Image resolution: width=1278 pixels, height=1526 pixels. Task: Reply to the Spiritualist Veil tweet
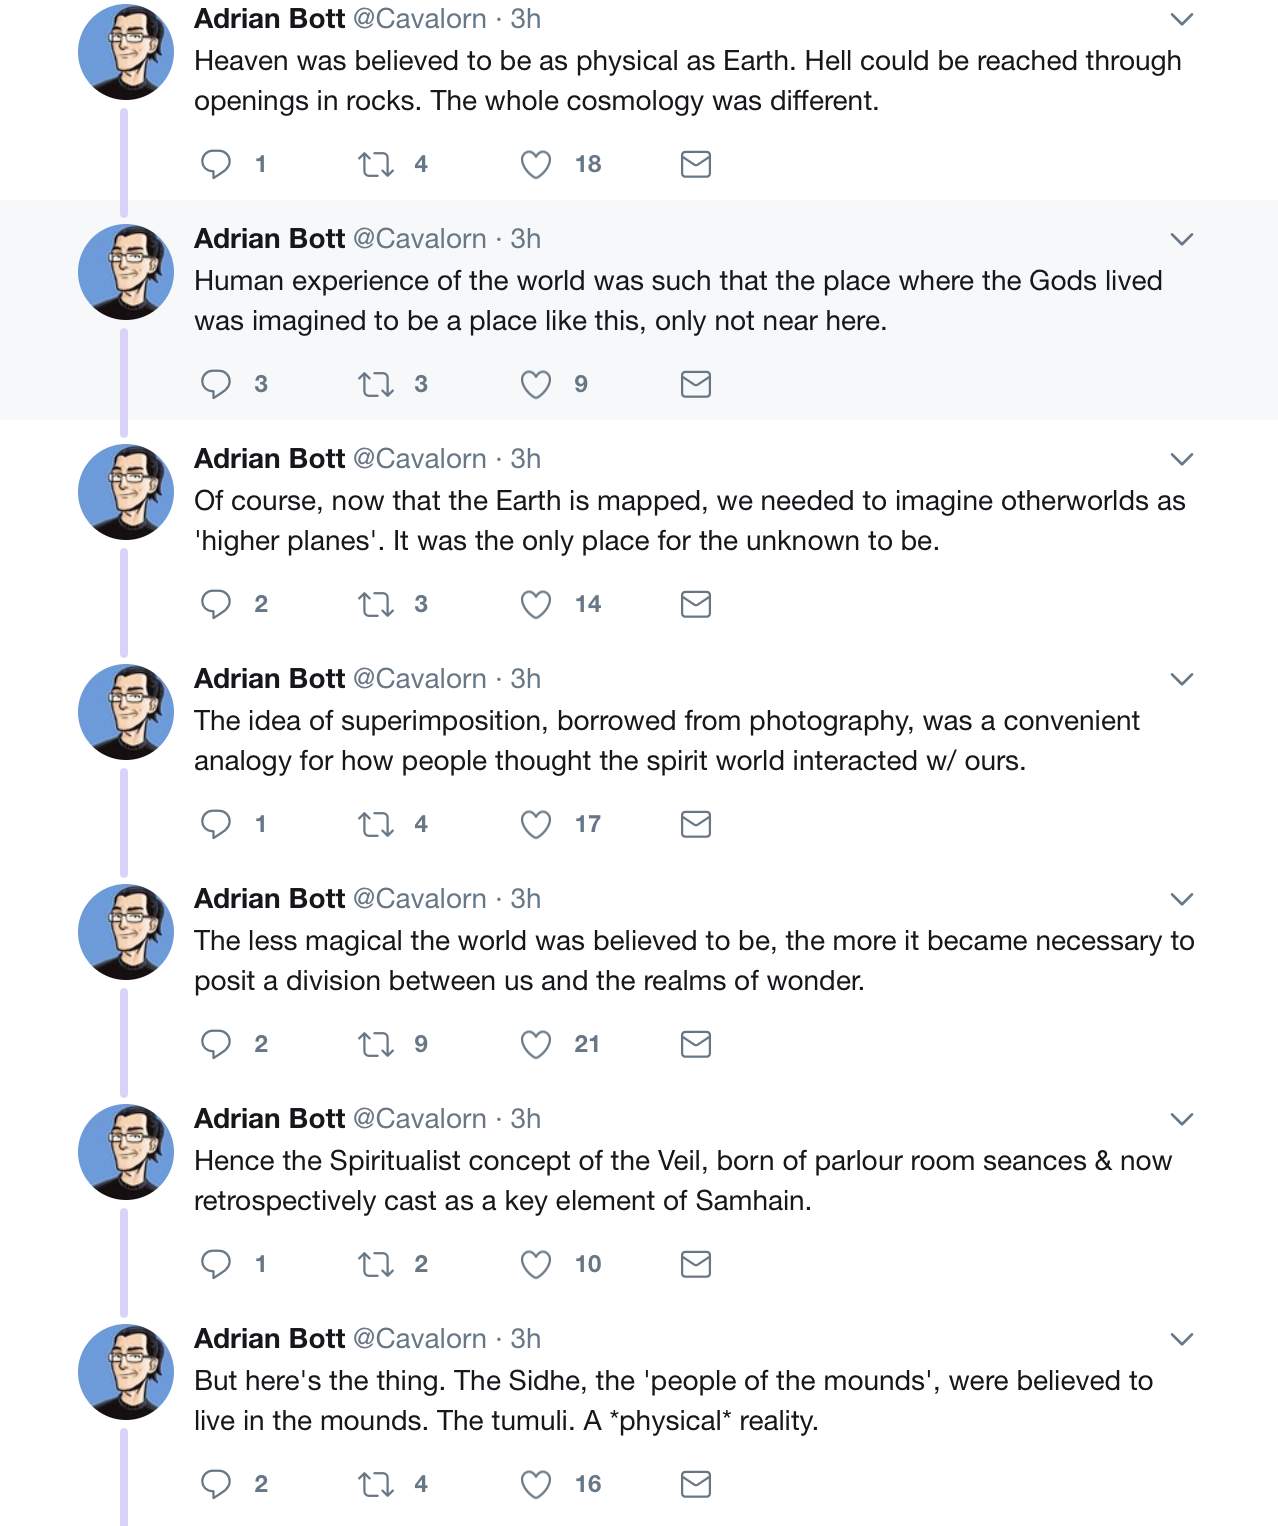216,1264
